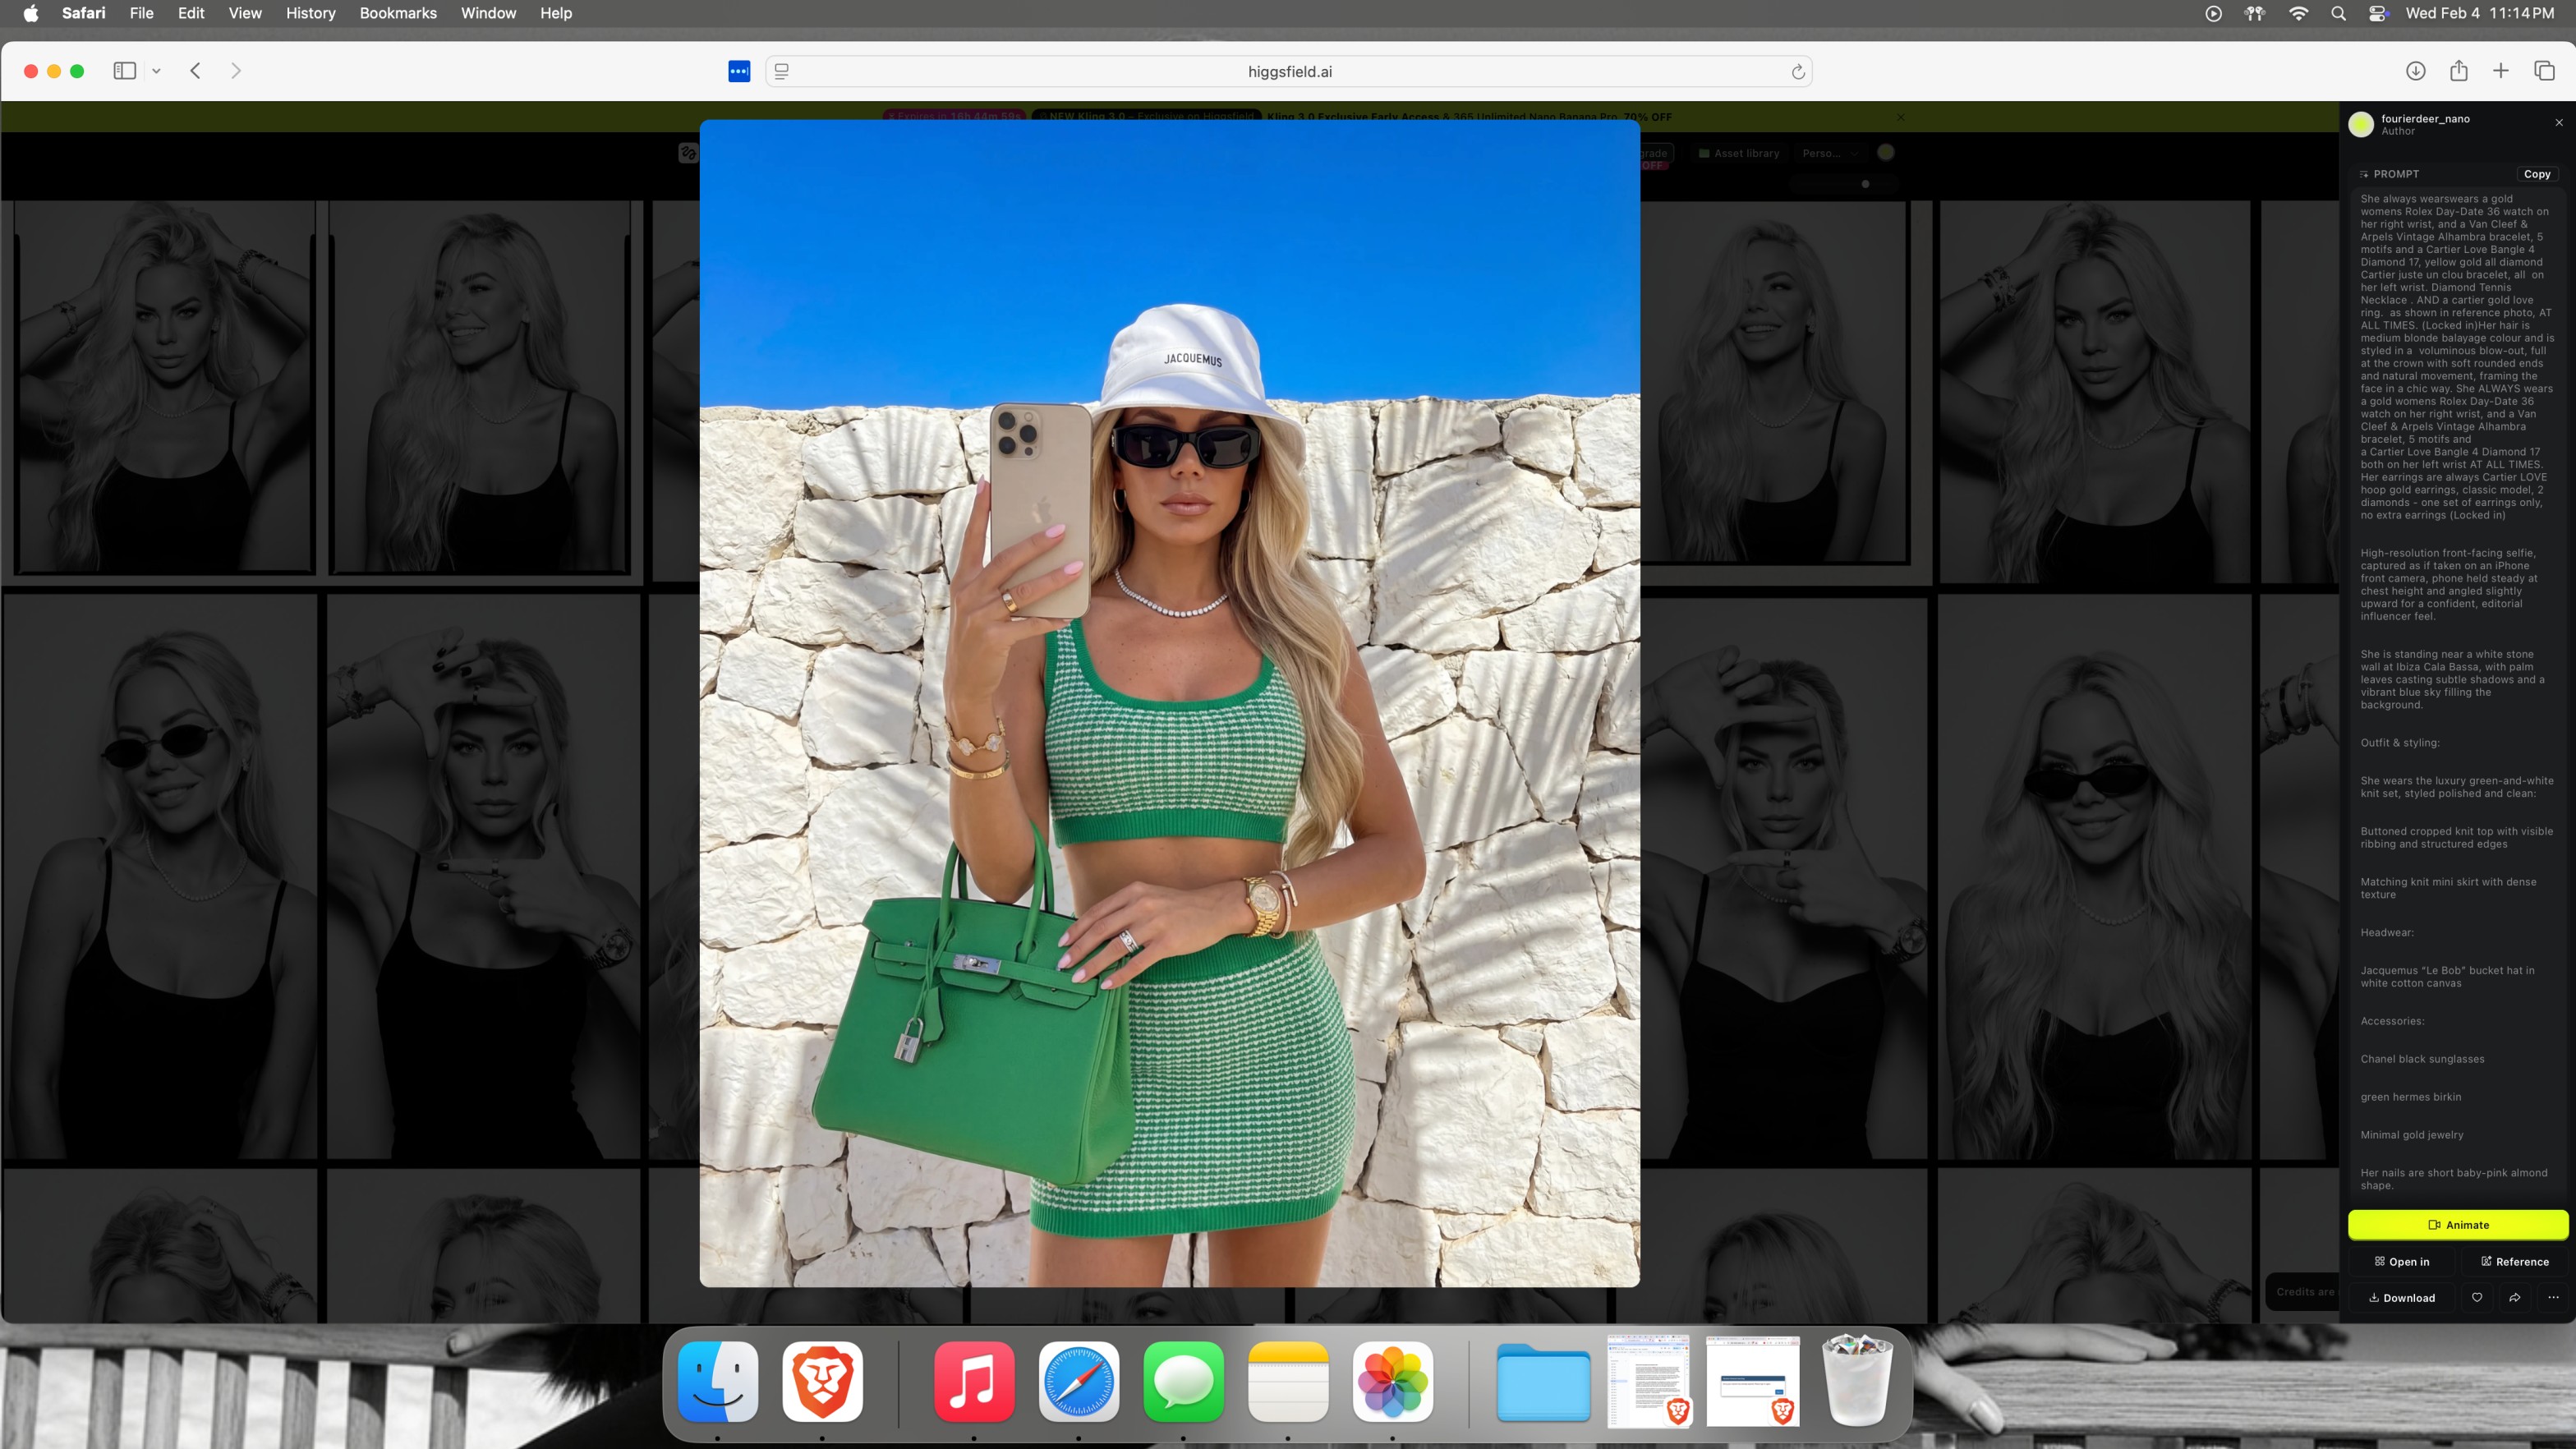Click the share arrow icon in panel
The width and height of the screenshot is (2576, 1449).
click(x=2515, y=1298)
